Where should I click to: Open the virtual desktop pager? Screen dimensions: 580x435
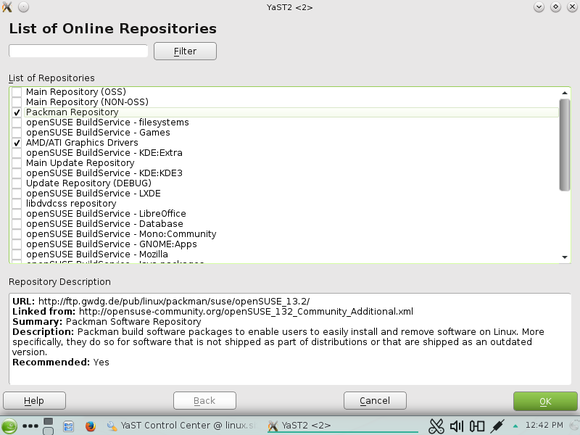click(48, 426)
